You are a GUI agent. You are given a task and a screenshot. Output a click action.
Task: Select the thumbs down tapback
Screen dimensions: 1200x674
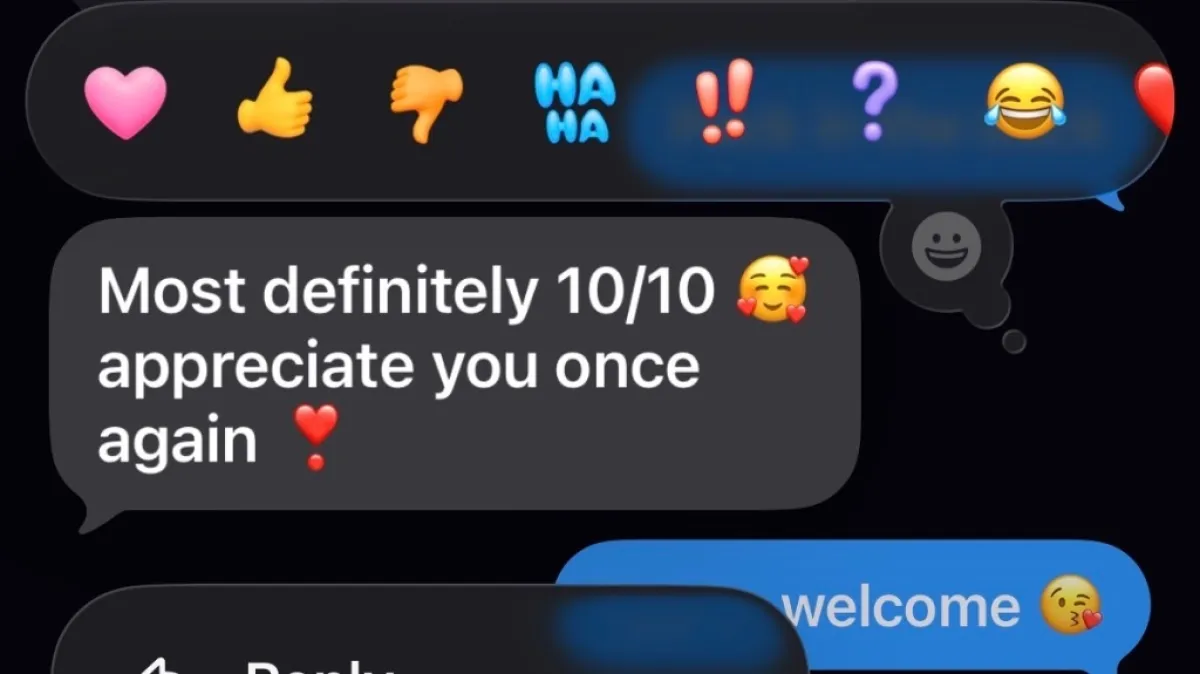(x=426, y=104)
